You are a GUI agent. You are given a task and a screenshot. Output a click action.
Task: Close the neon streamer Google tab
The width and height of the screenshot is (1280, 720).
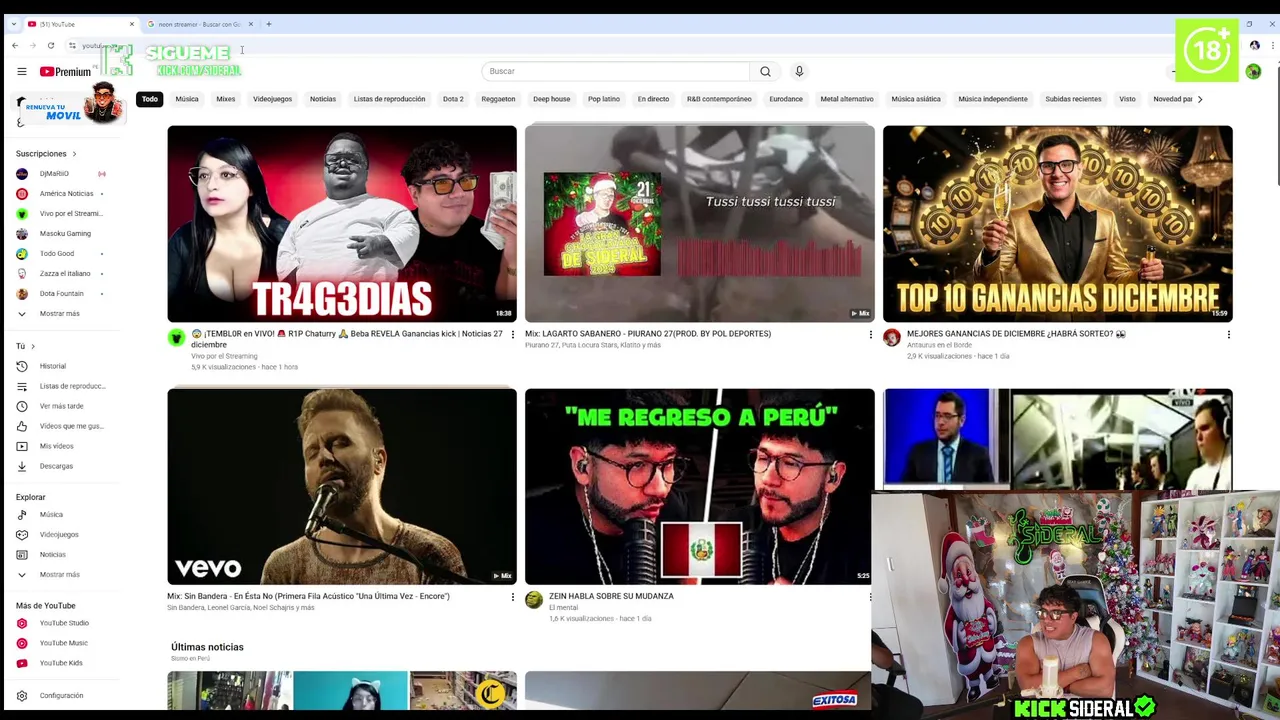point(250,24)
